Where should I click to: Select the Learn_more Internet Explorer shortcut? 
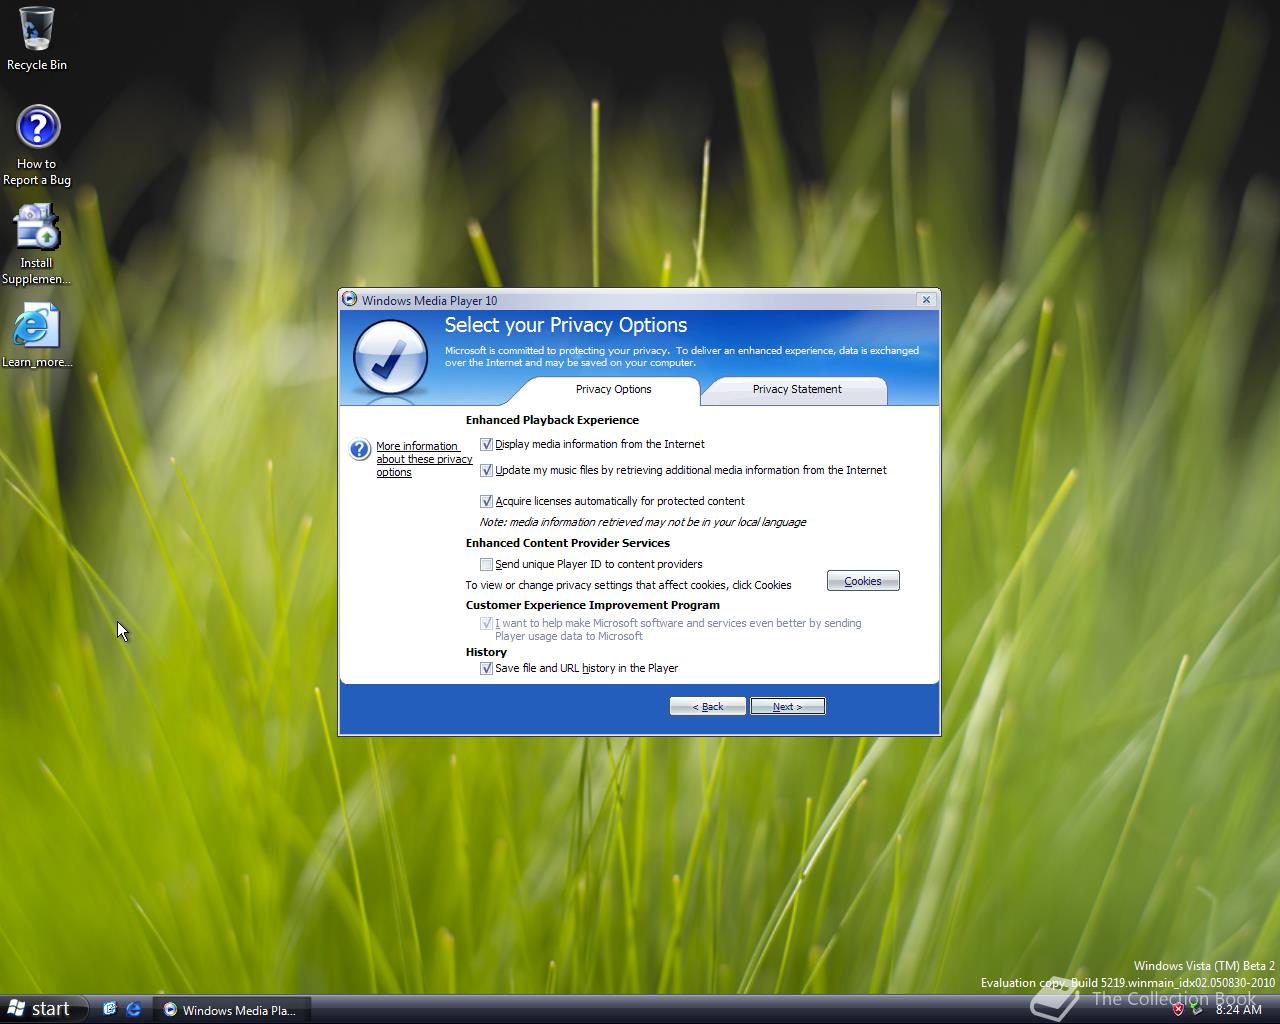37,336
